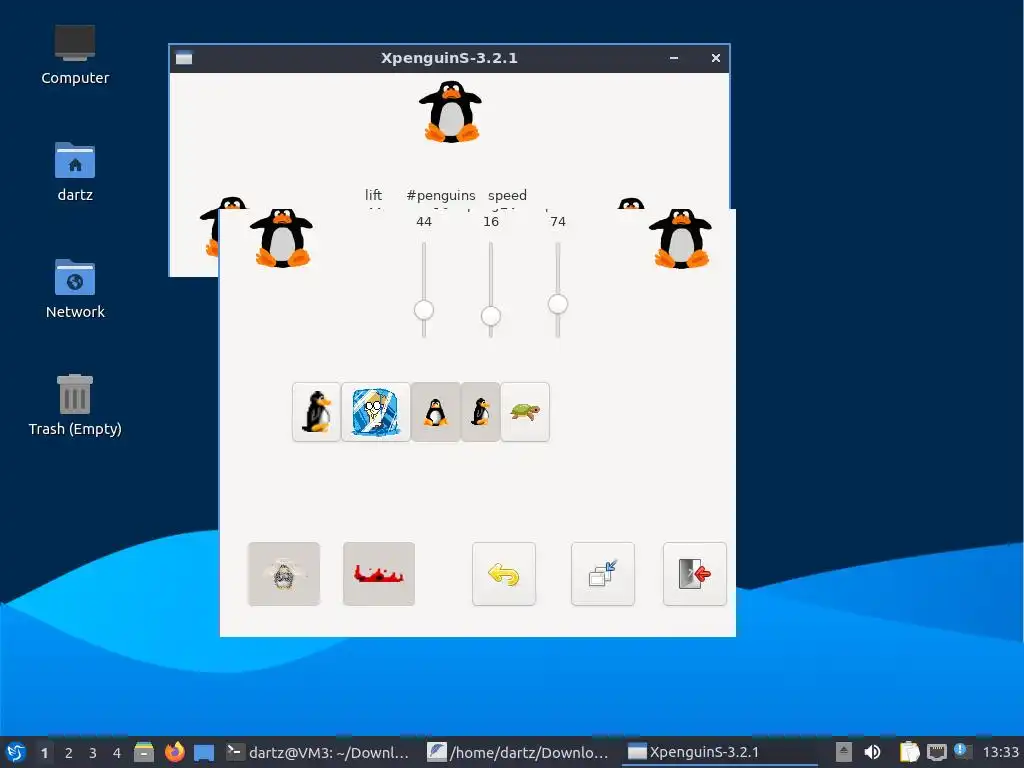Open the Computer desktop icon
The height and width of the screenshot is (768, 1024).
(x=75, y=55)
